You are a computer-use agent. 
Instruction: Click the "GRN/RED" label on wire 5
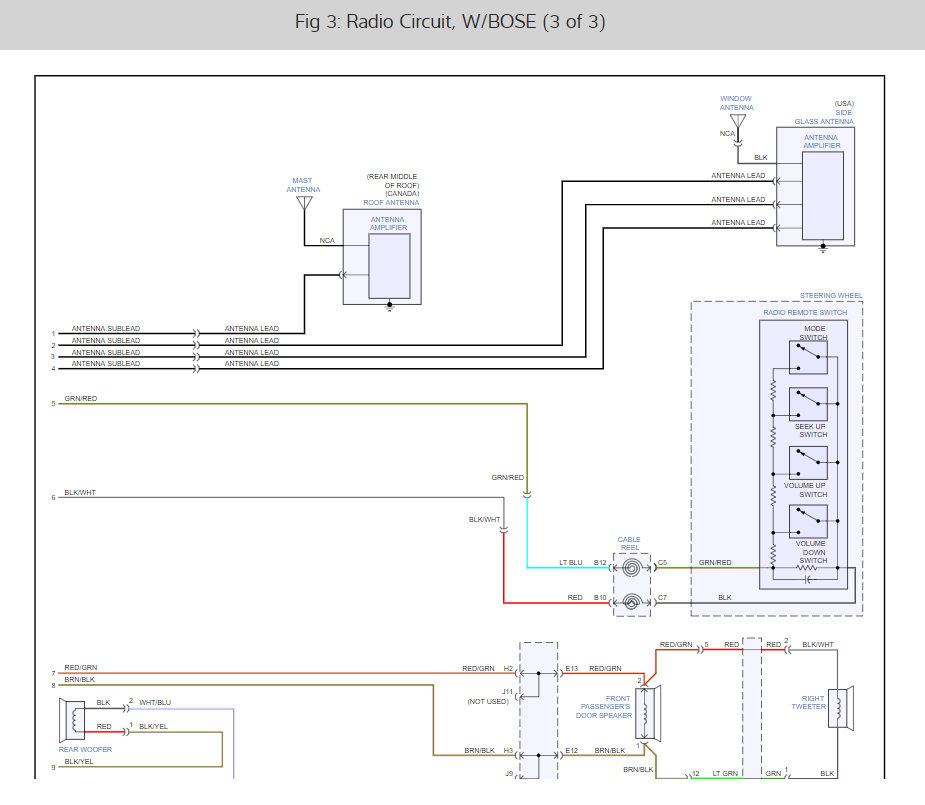pyautogui.click(x=81, y=399)
